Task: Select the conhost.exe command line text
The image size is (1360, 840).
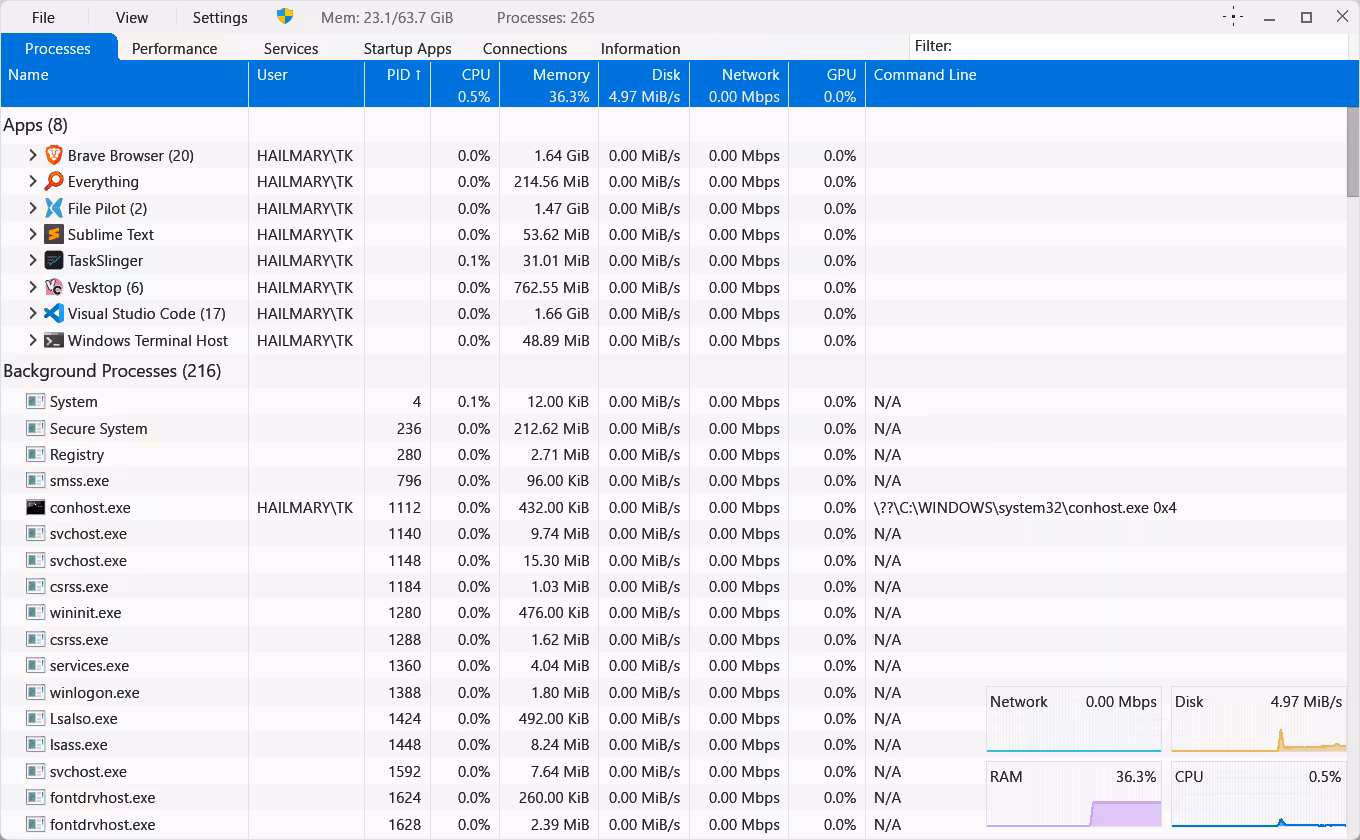Action: (x=1025, y=507)
